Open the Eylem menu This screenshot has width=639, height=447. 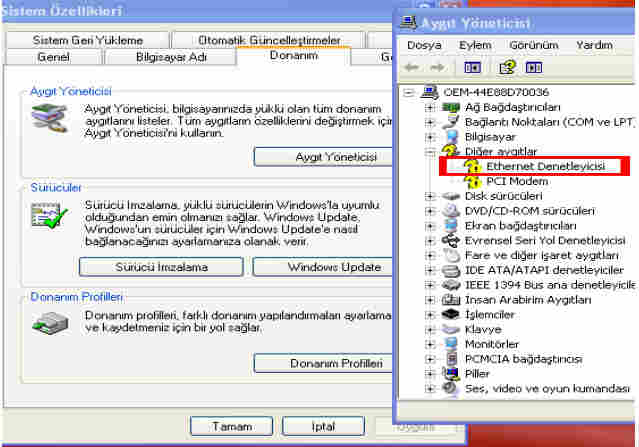click(x=475, y=45)
